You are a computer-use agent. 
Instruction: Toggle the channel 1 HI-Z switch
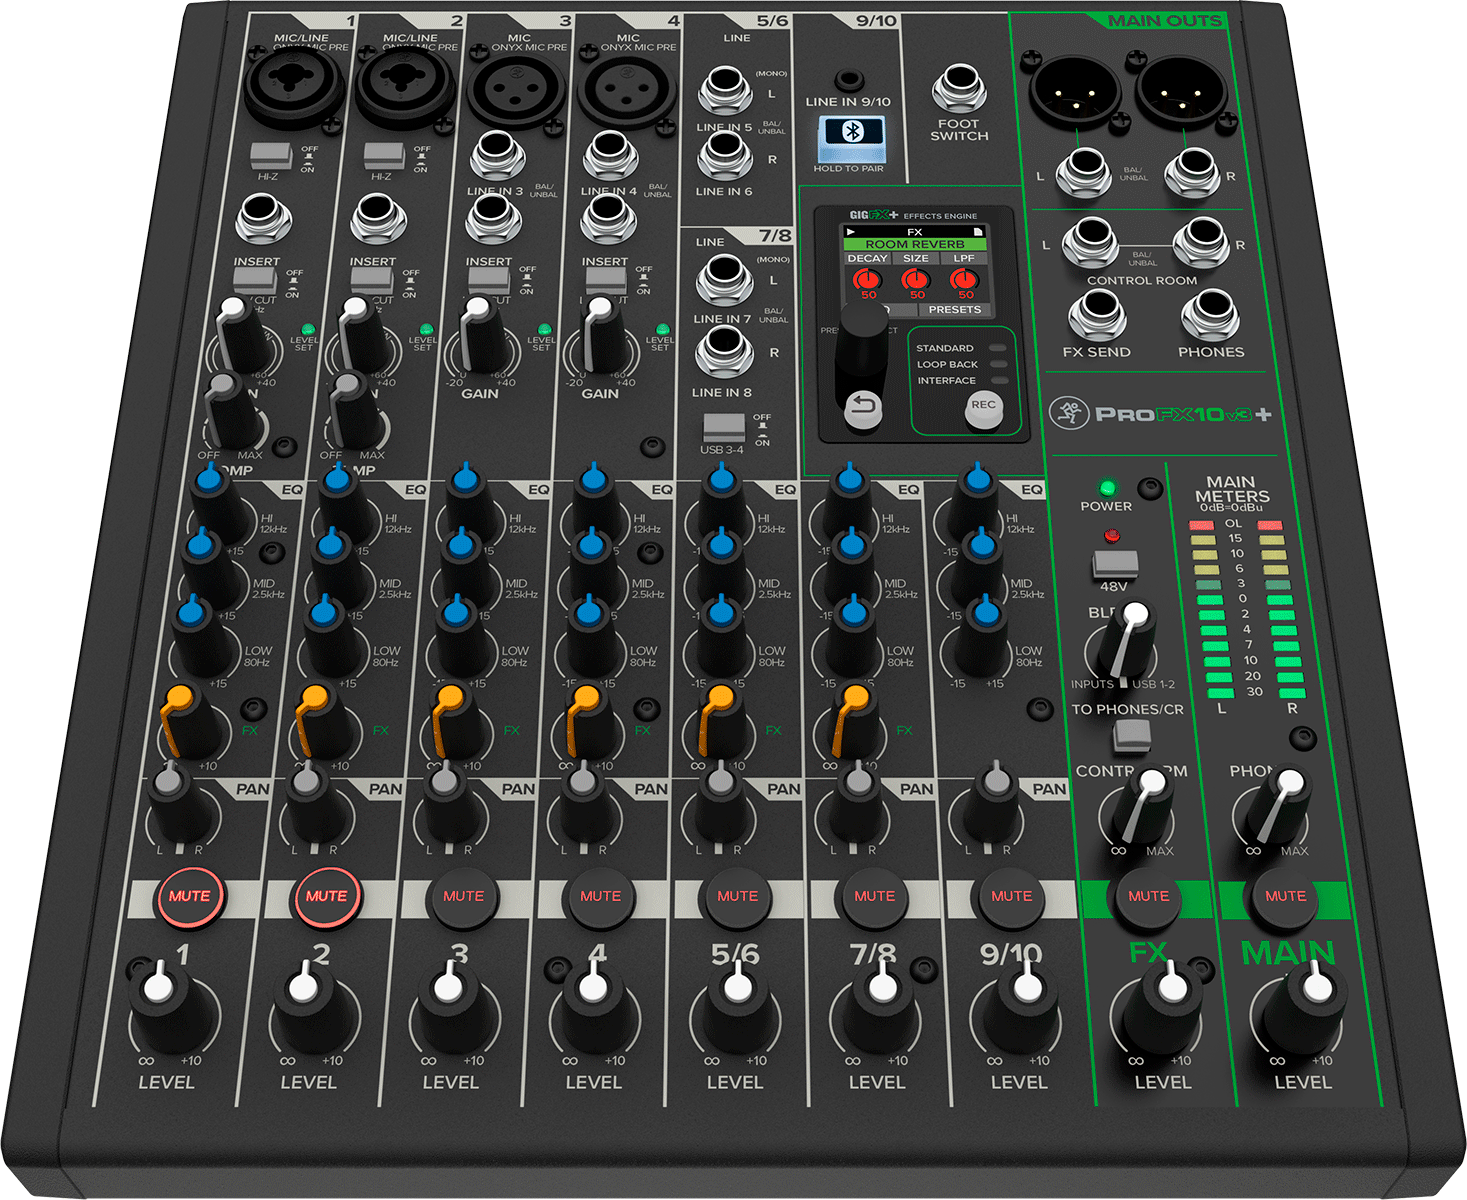tap(270, 155)
